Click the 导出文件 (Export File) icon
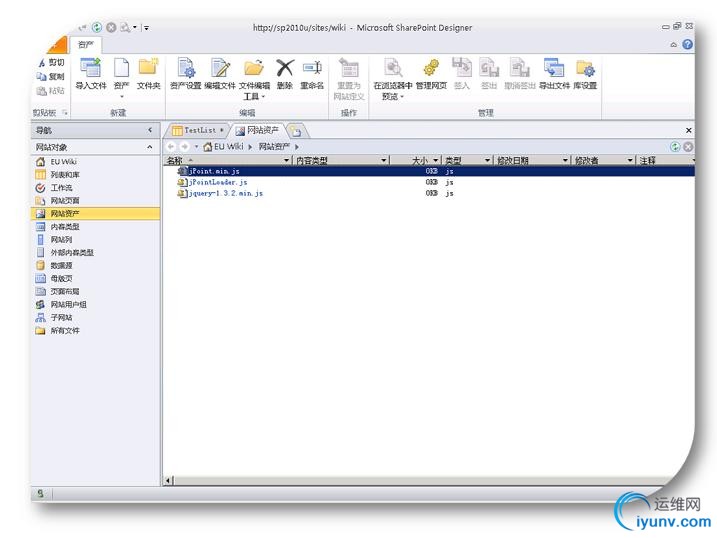 (554, 73)
